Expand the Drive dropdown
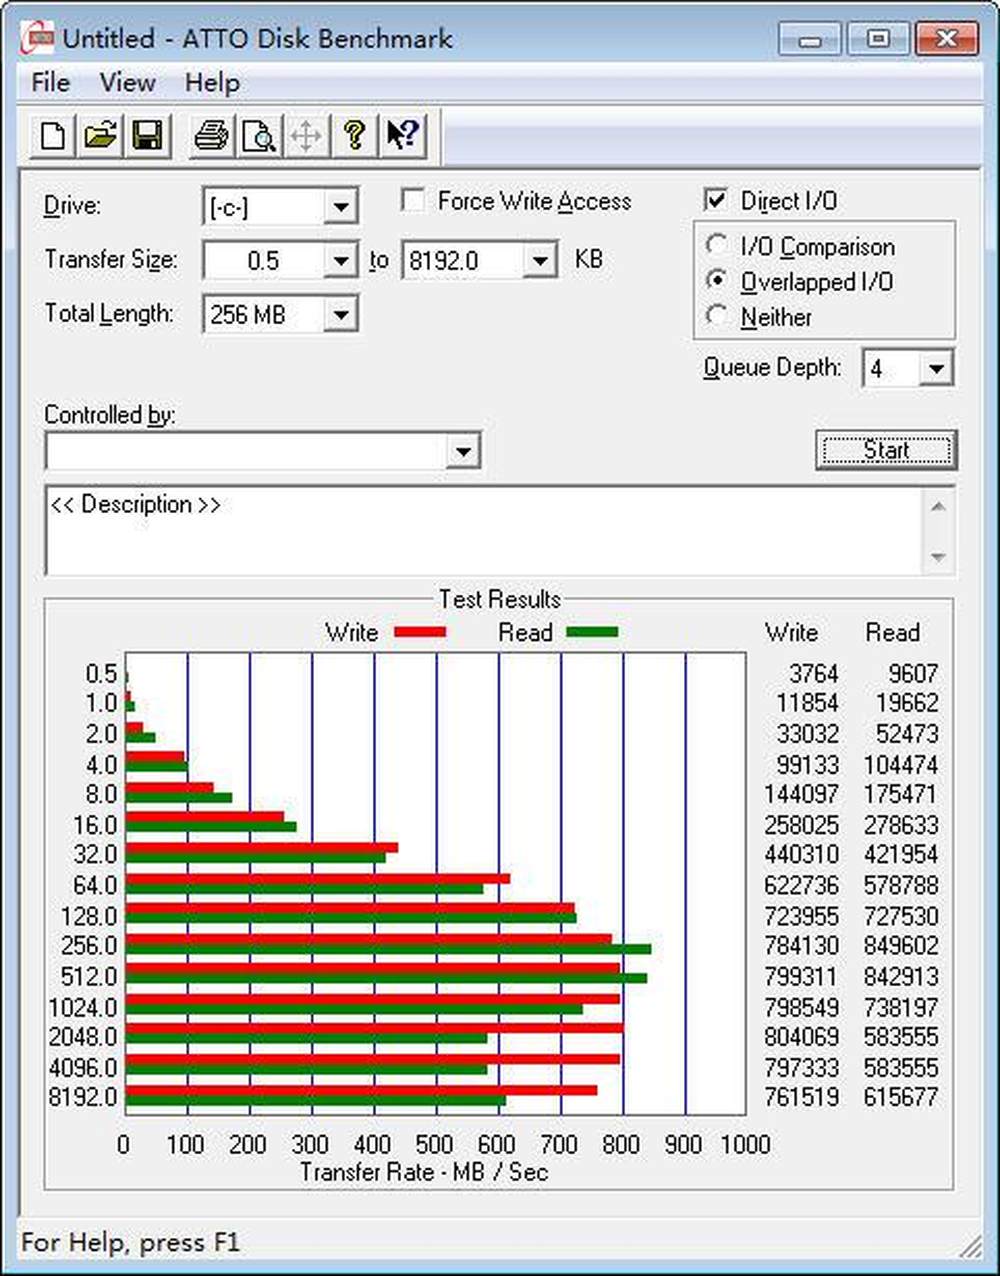This screenshot has height=1276, width=1000. [341, 207]
